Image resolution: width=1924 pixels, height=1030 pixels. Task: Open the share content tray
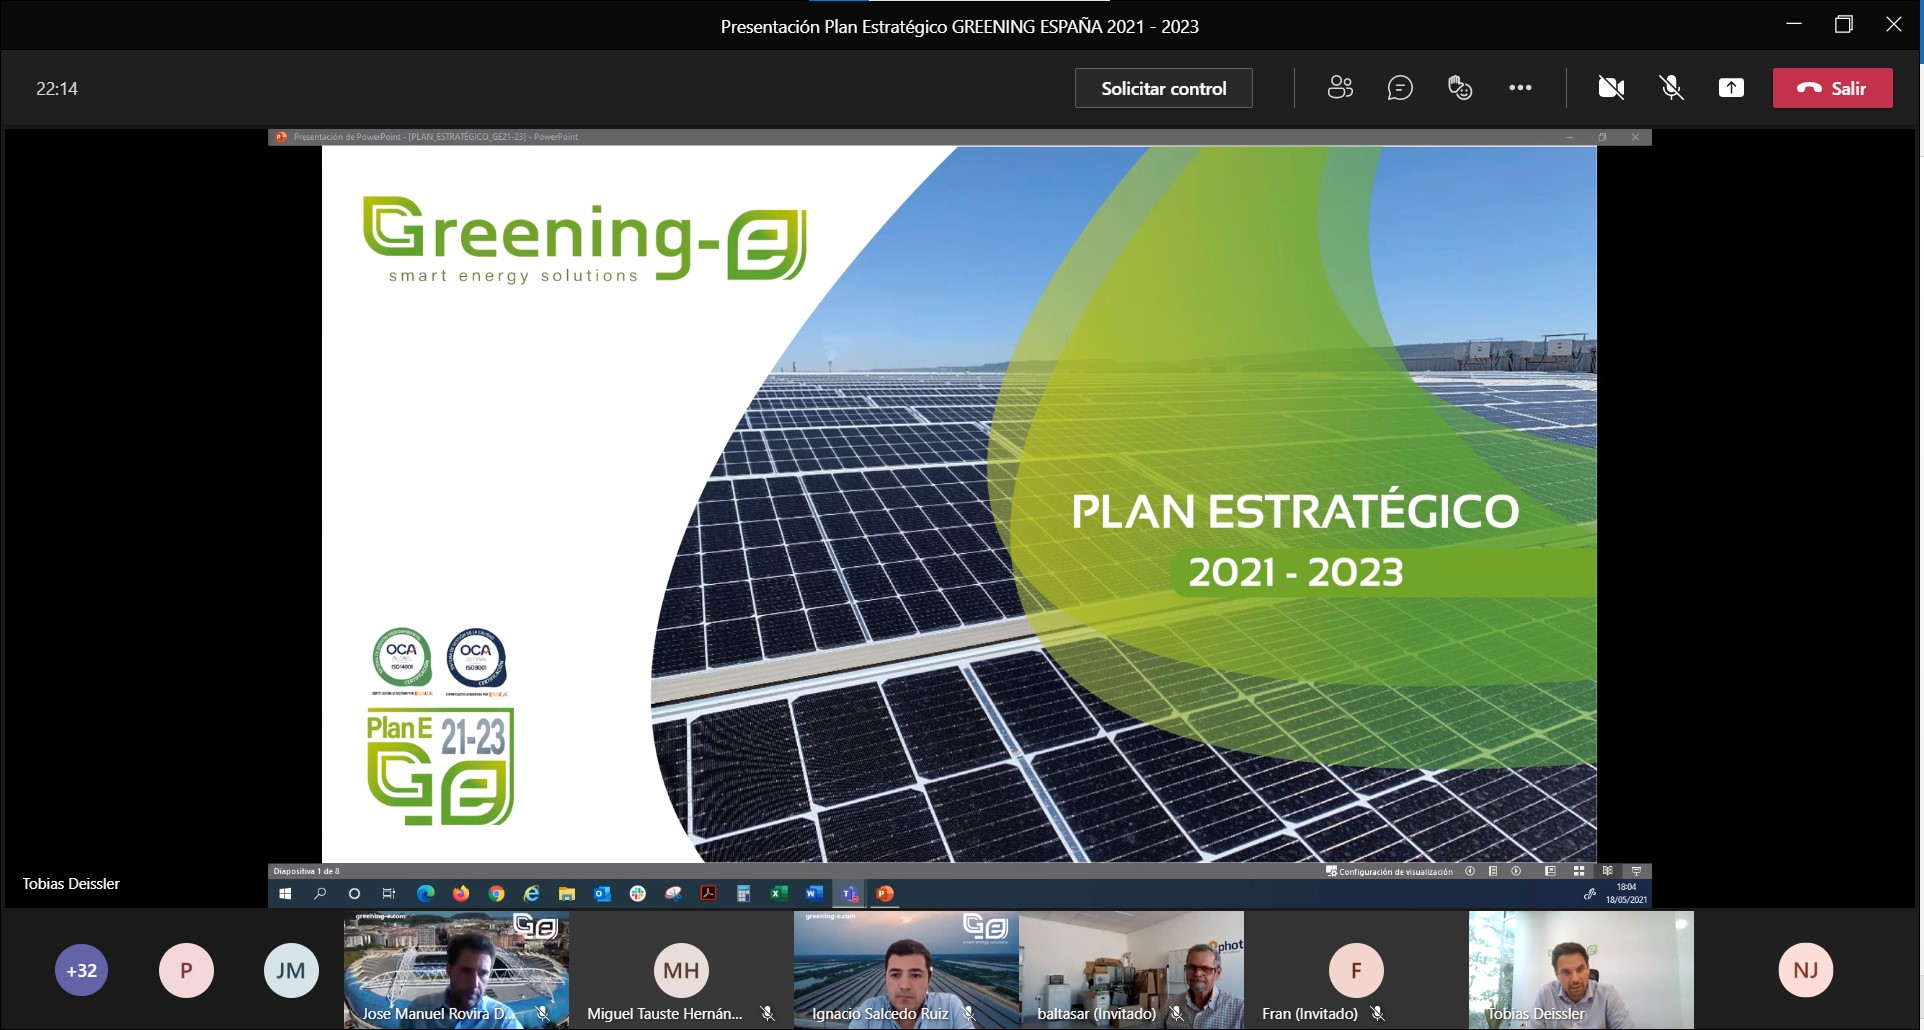(1731, 88)
